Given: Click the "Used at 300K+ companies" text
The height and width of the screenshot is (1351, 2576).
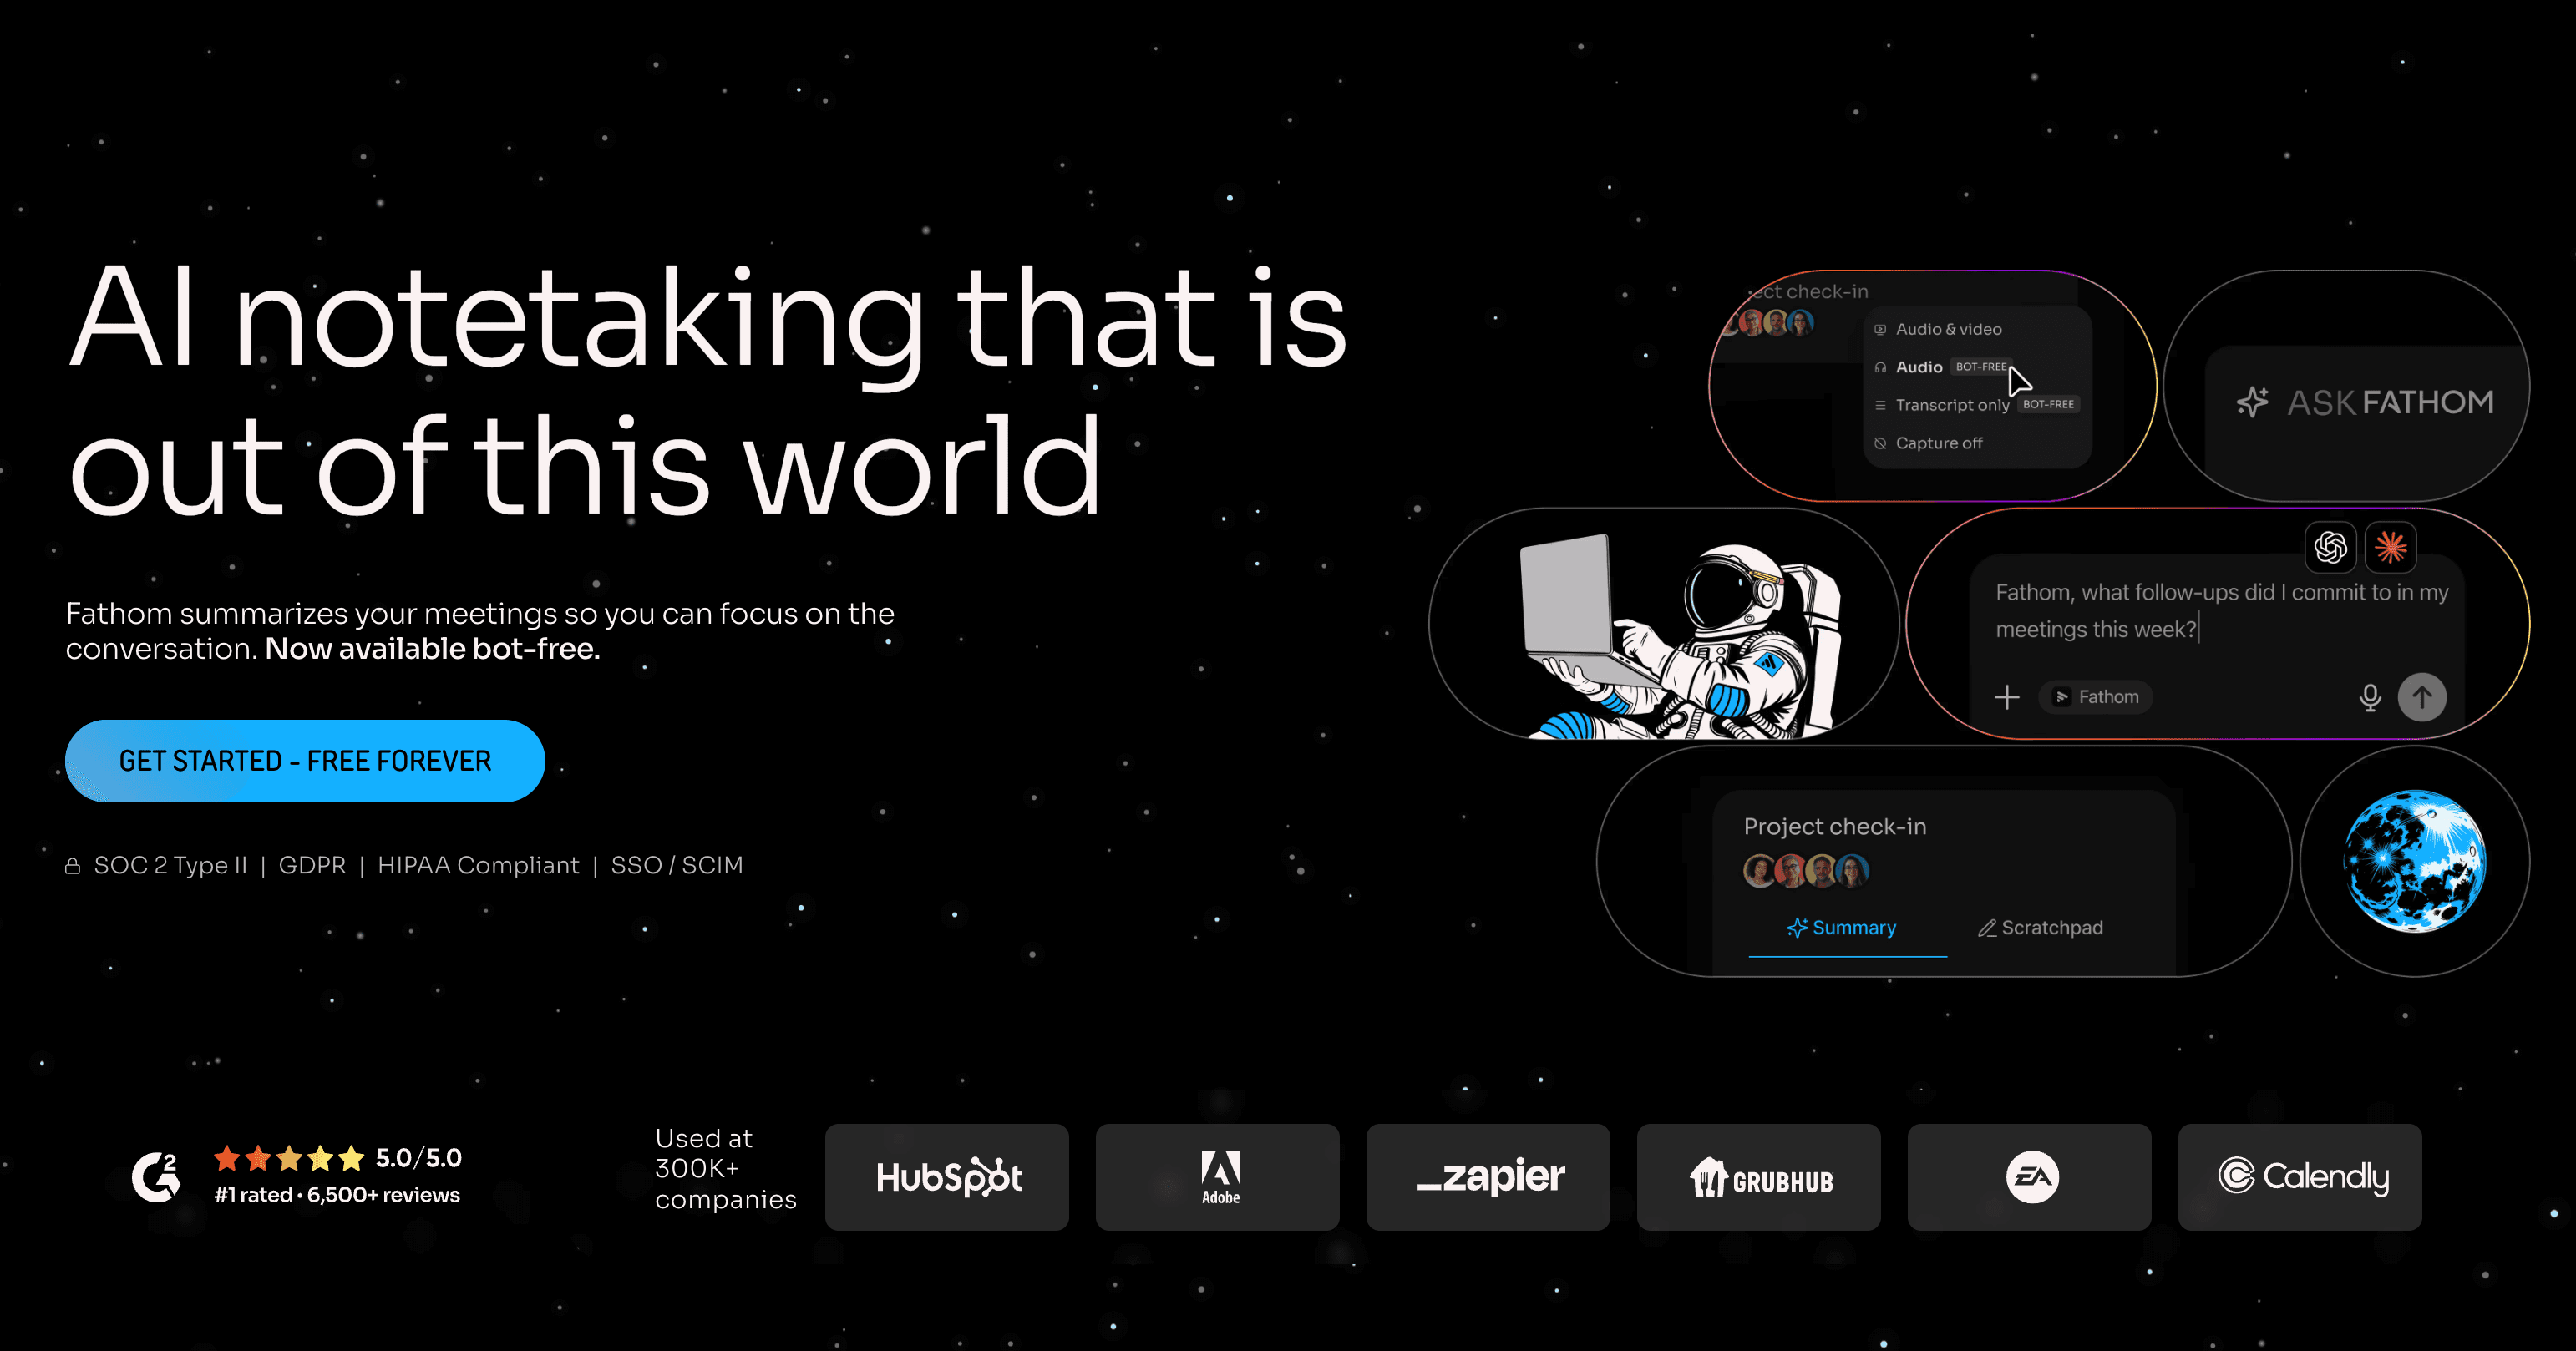Looking at the screenshot, I should [x=725, y=1169].
